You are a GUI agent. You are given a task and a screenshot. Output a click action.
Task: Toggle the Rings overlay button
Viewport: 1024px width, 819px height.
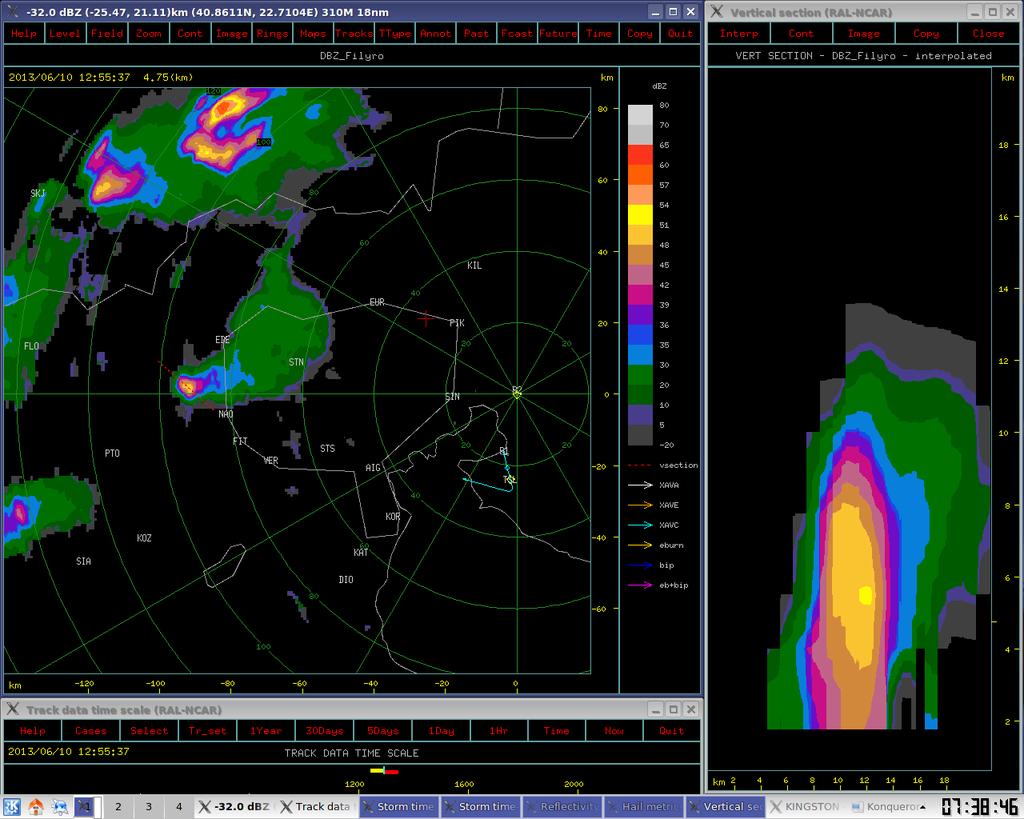pyautogui.click(x=272, y=33)
